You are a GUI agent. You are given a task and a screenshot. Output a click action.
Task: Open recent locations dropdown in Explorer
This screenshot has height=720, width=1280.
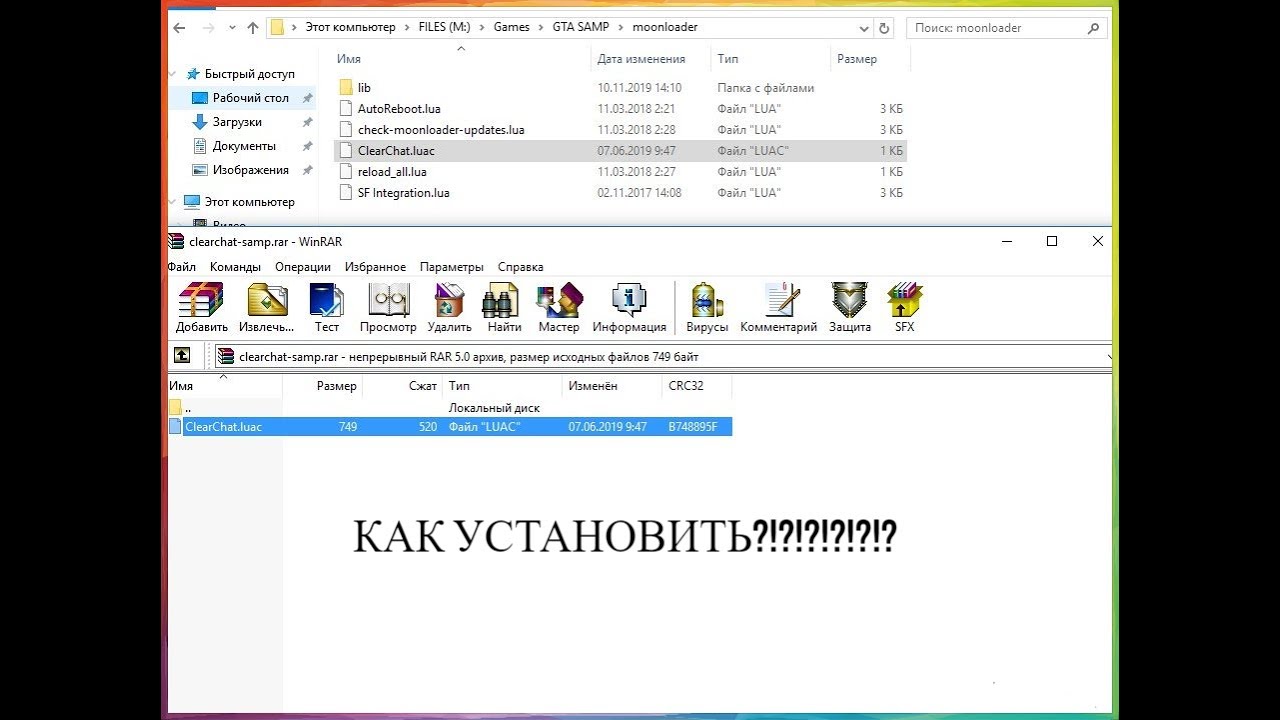click(231, 28)
